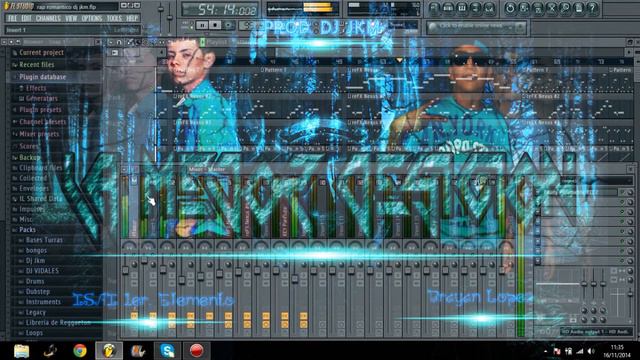Select the Clipboard files folder

tap(41, 168)
